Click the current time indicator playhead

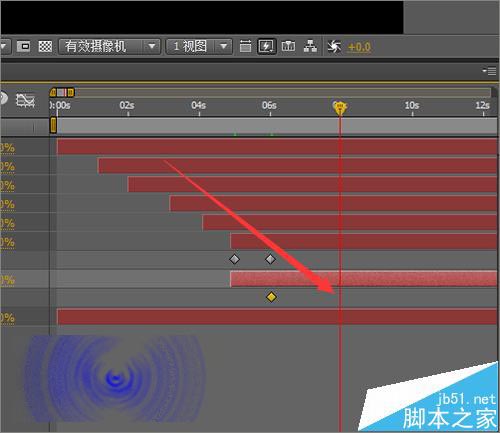click(x=340, y=108)
